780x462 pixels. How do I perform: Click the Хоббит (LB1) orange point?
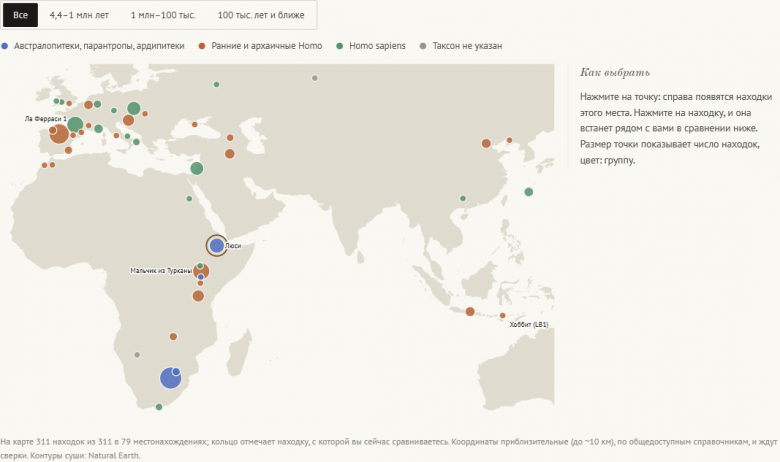coord(502,316)
